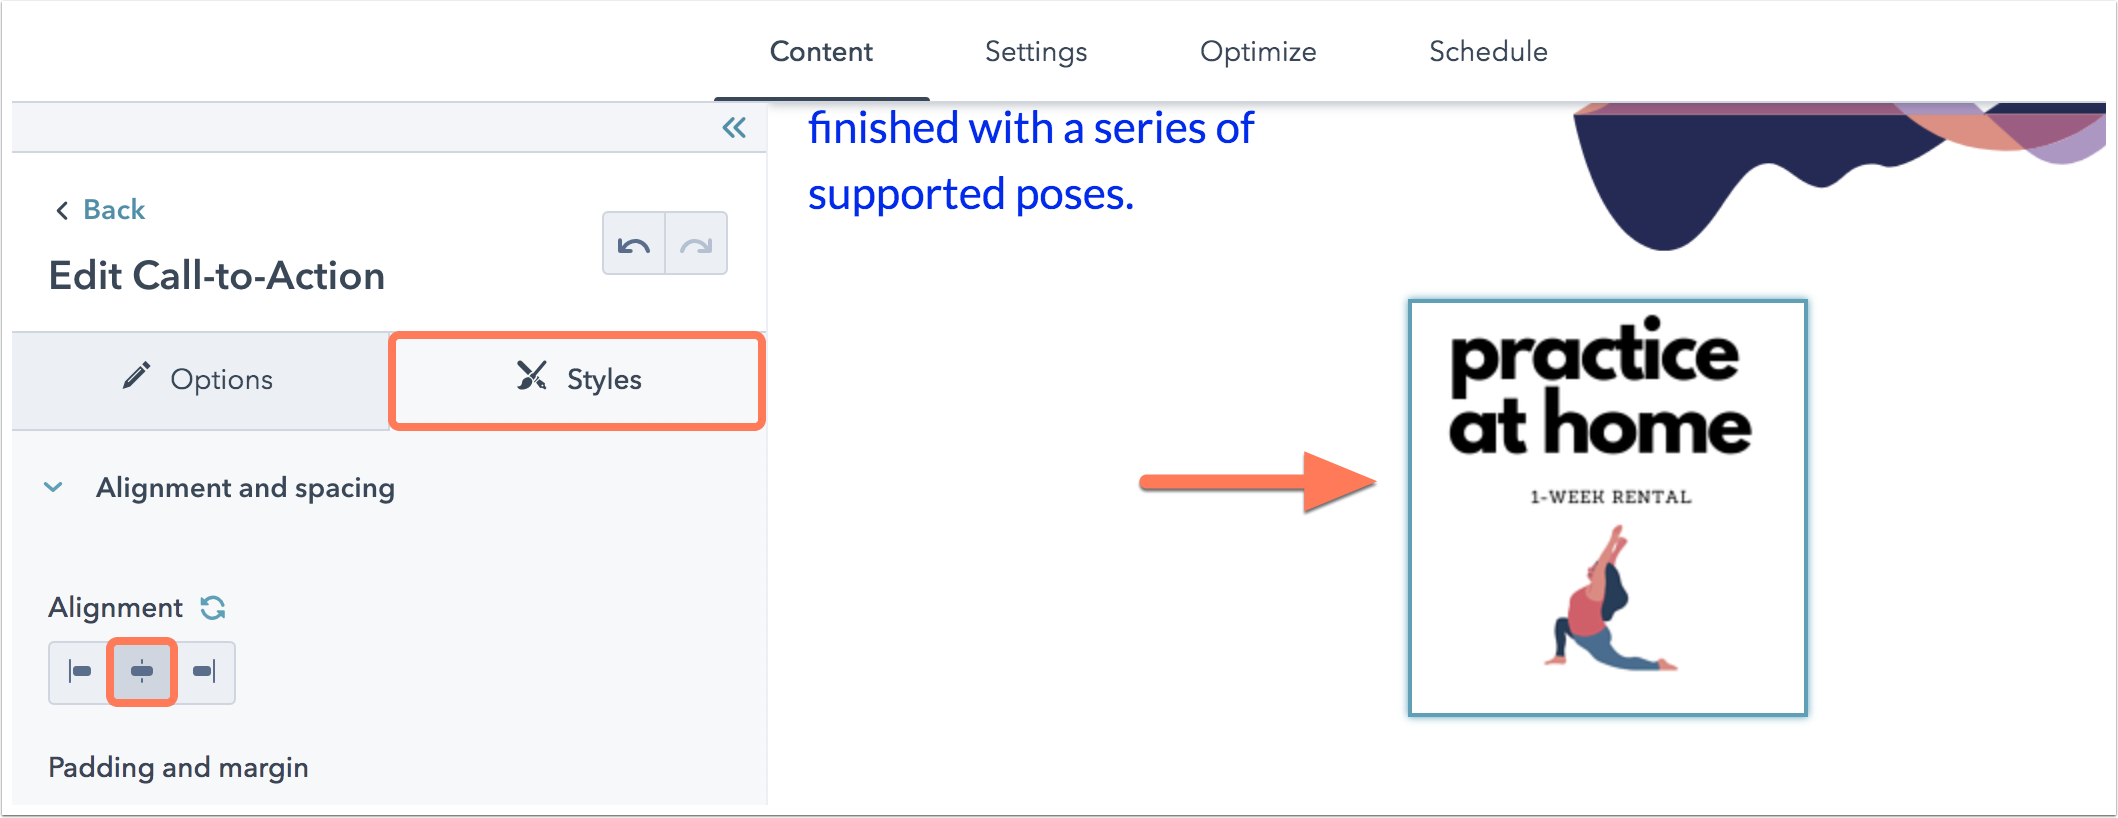The image size is (2118, 818).
Task: Click the redo arrow button
Action: click(696, 243)
